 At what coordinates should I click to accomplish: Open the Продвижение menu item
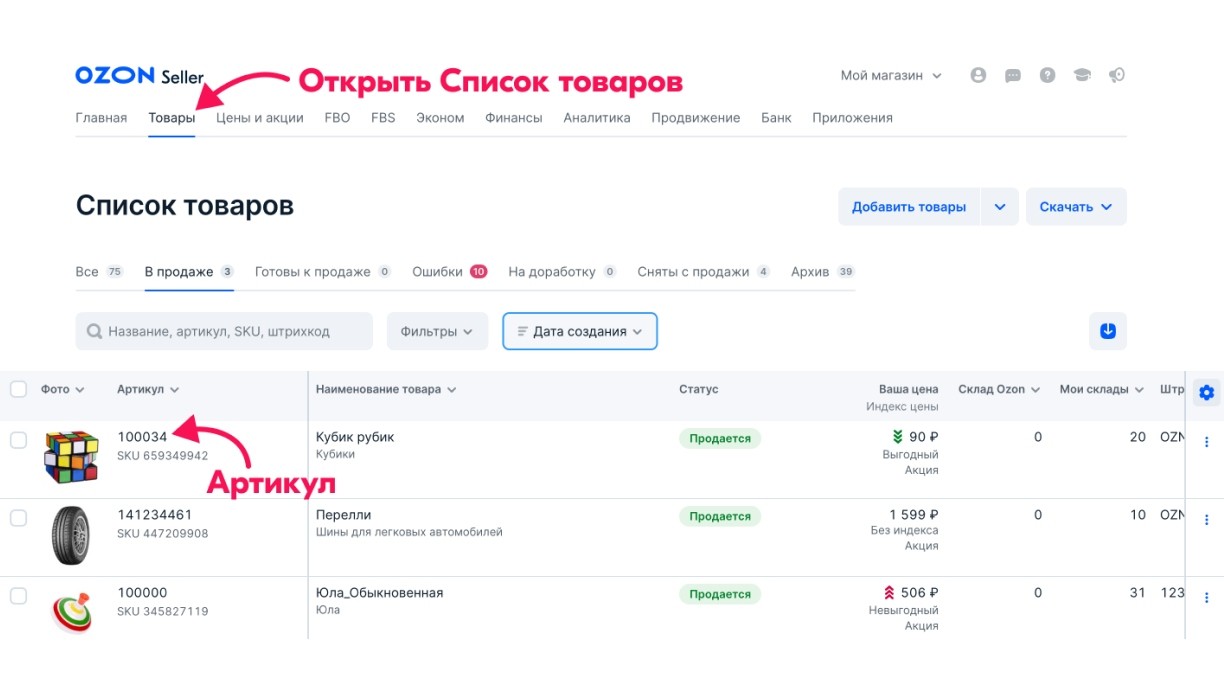pyautogui.click(x=696, y=118)
